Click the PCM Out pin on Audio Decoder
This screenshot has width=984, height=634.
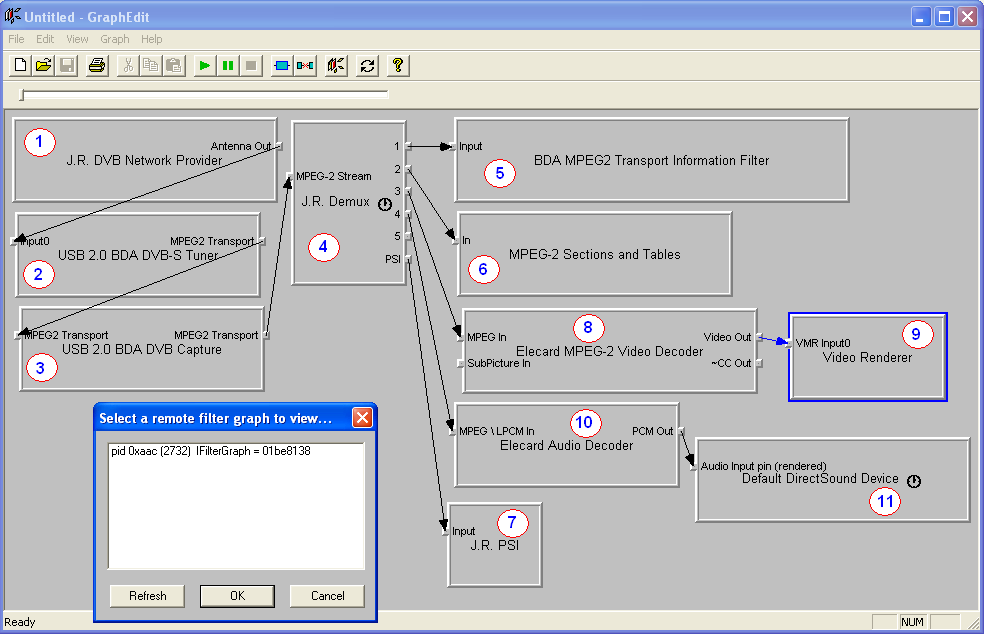click(681, 431)
